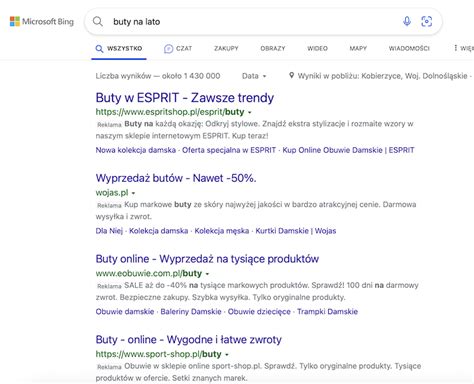Click the www.eobuwie.com.pl/buty URL

pos(149,273)
